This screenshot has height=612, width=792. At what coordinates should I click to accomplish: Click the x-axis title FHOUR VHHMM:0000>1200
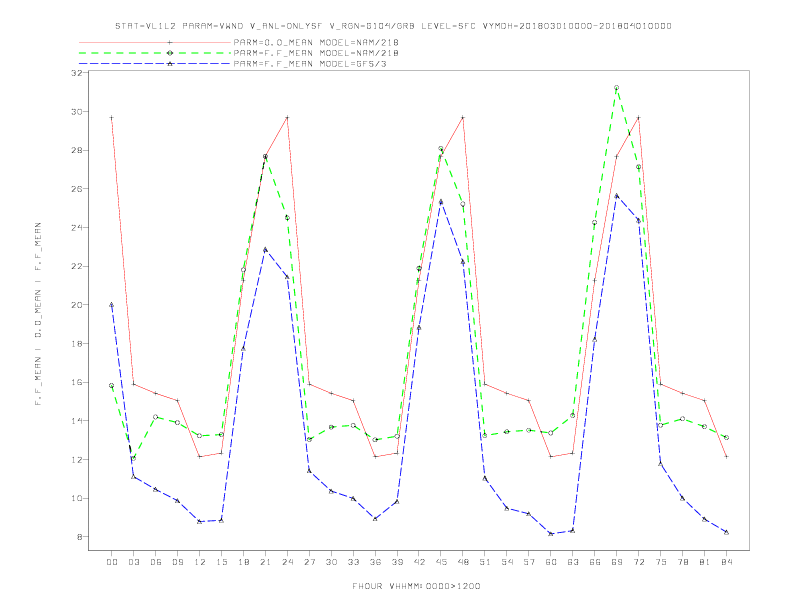click(x=416, y=586)
